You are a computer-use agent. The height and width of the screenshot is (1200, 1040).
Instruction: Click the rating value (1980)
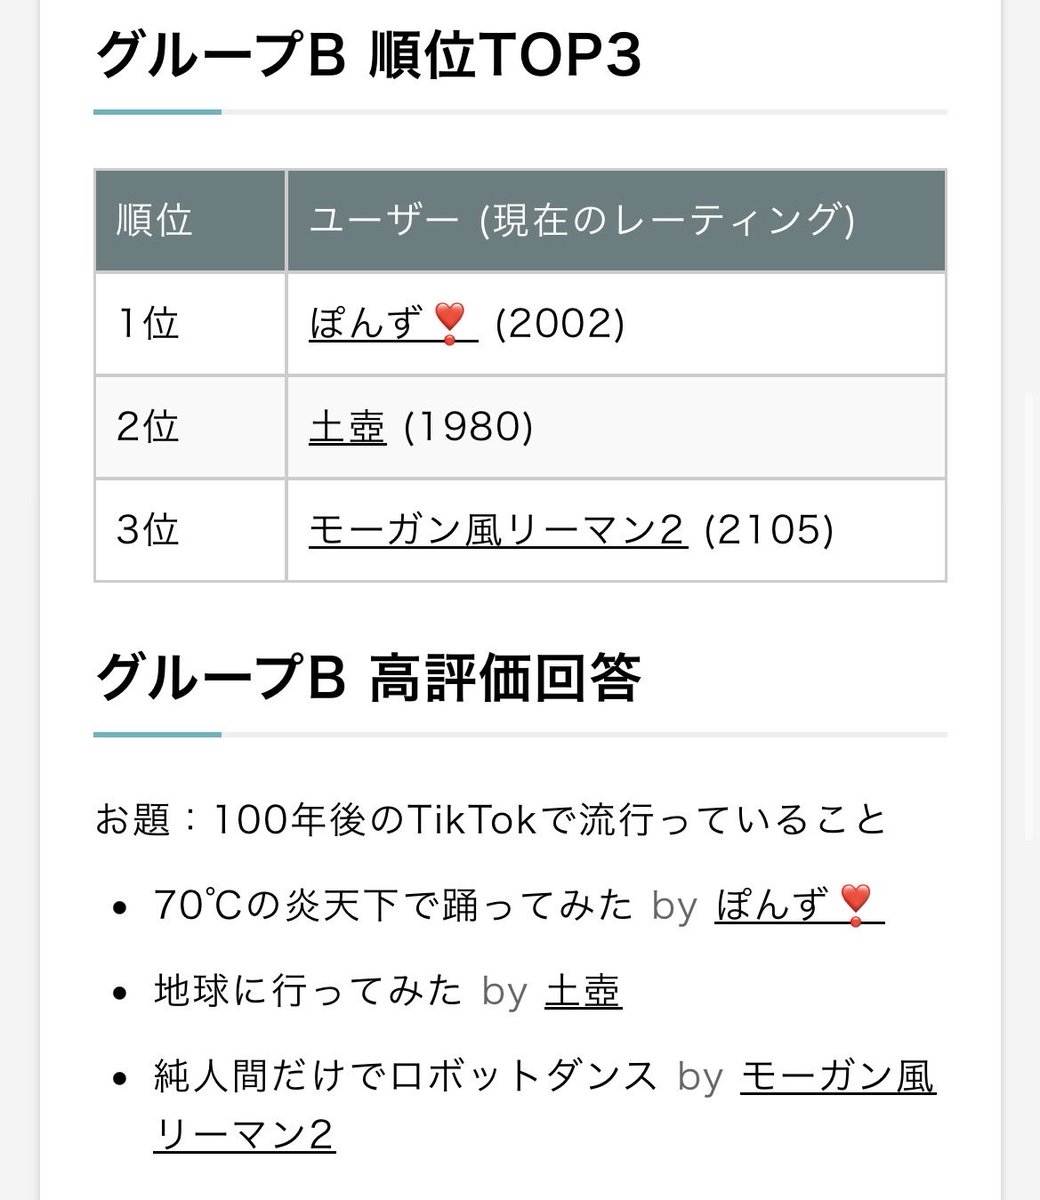[x=468, y=427]
